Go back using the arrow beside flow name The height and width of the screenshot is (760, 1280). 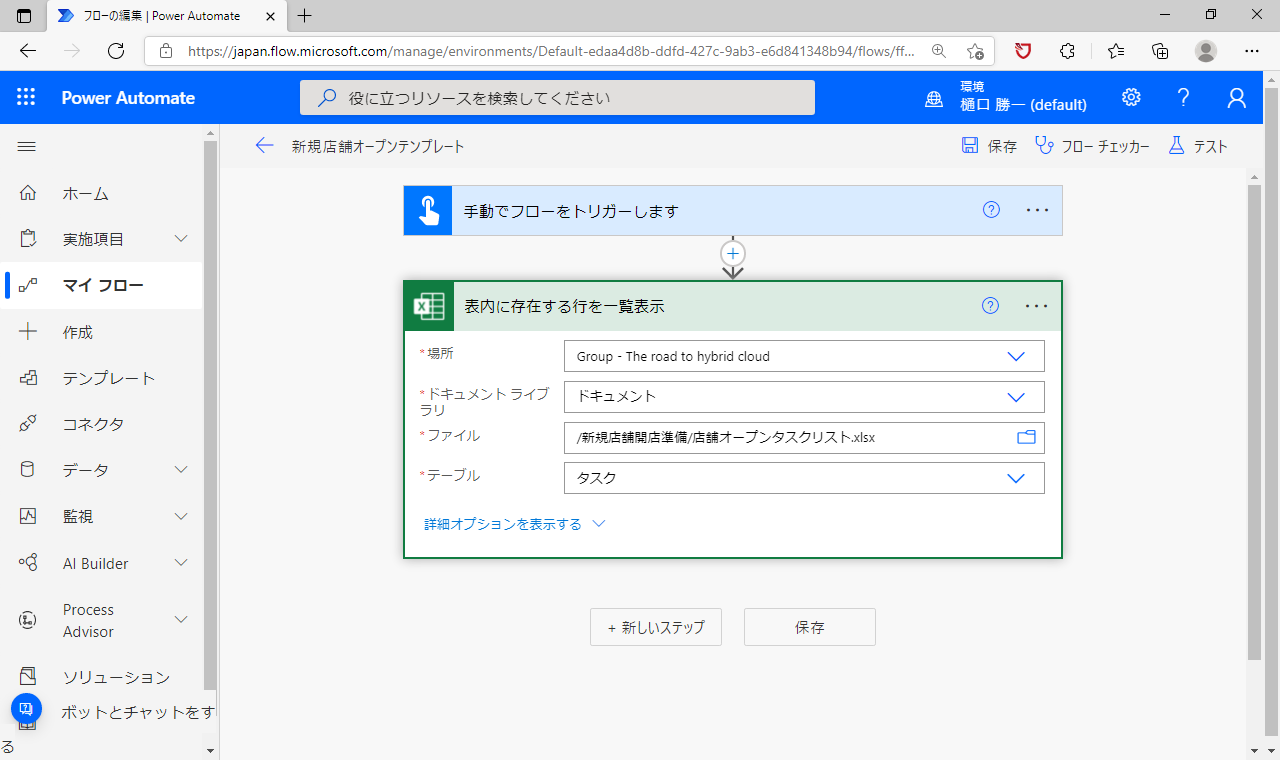(x=264, y=146)
